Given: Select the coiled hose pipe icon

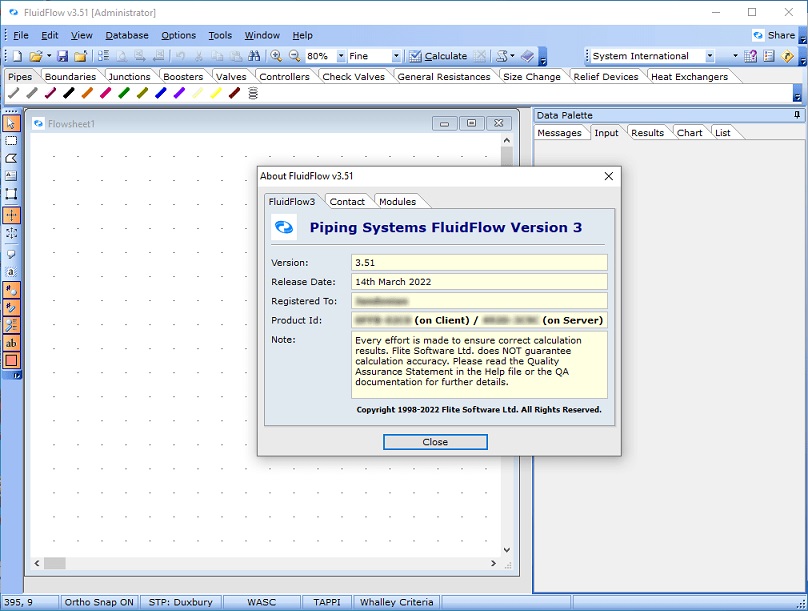Looking at the screenshot, I should pos(253,93).
